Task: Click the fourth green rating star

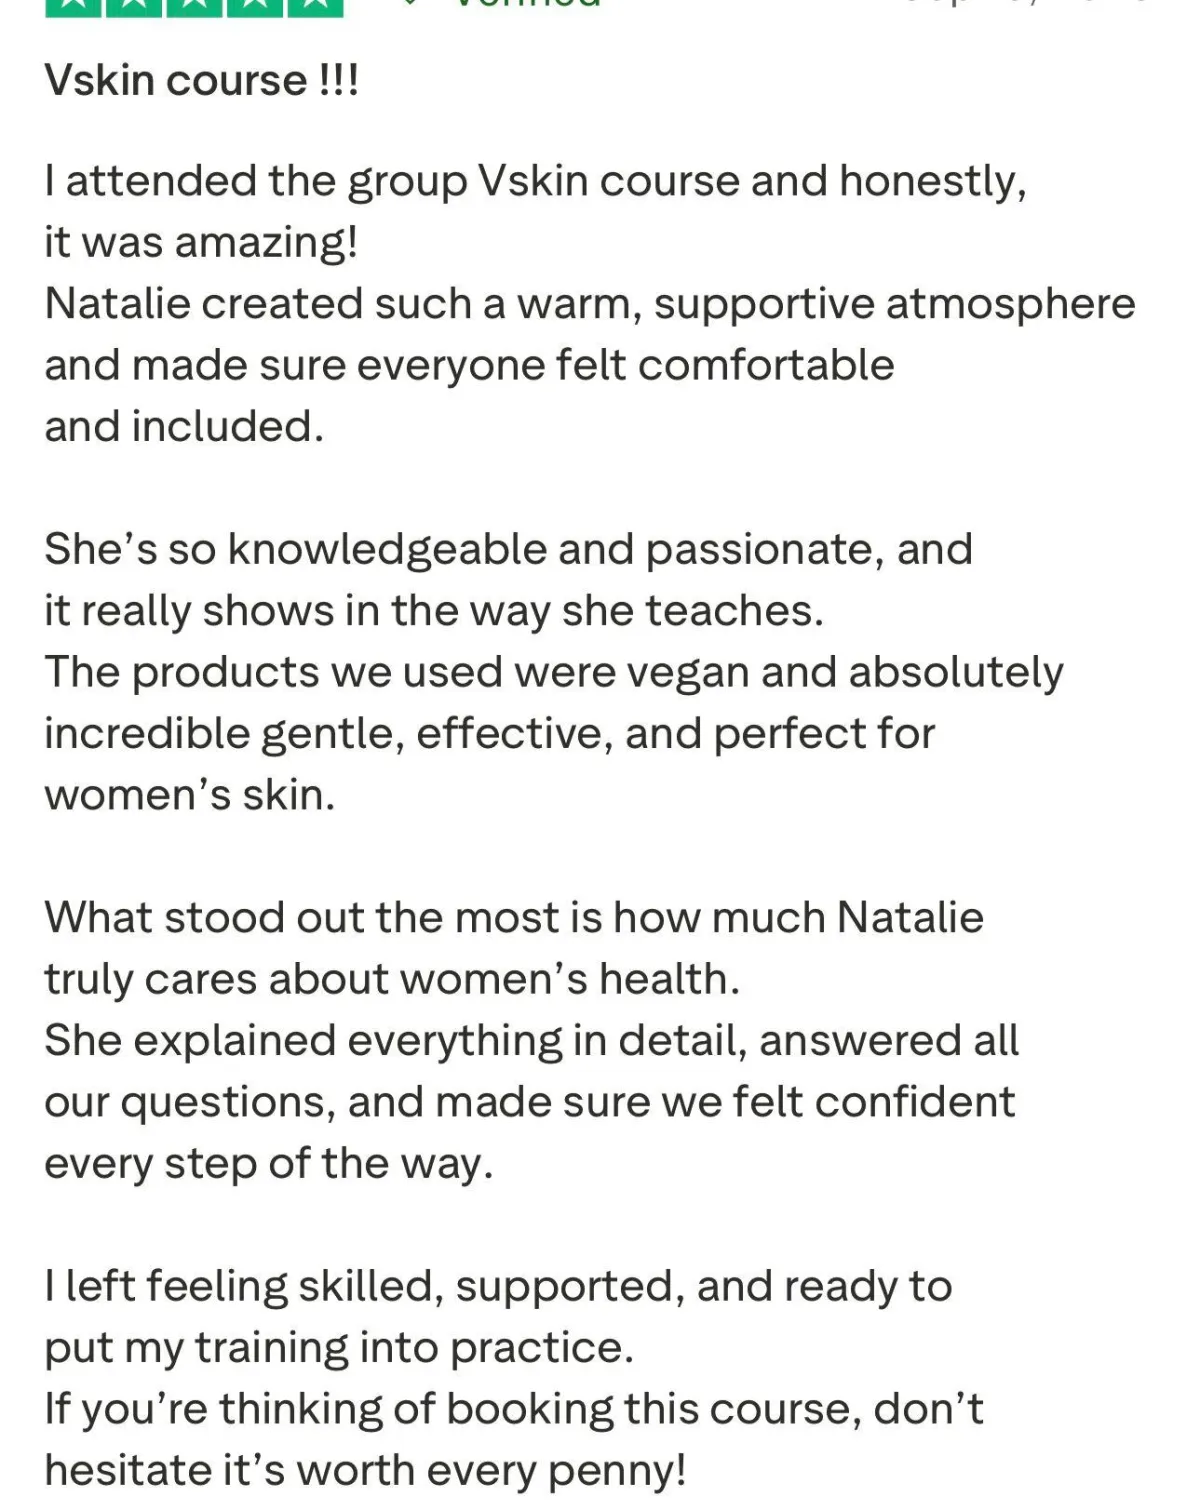Action: click(254, 7)
